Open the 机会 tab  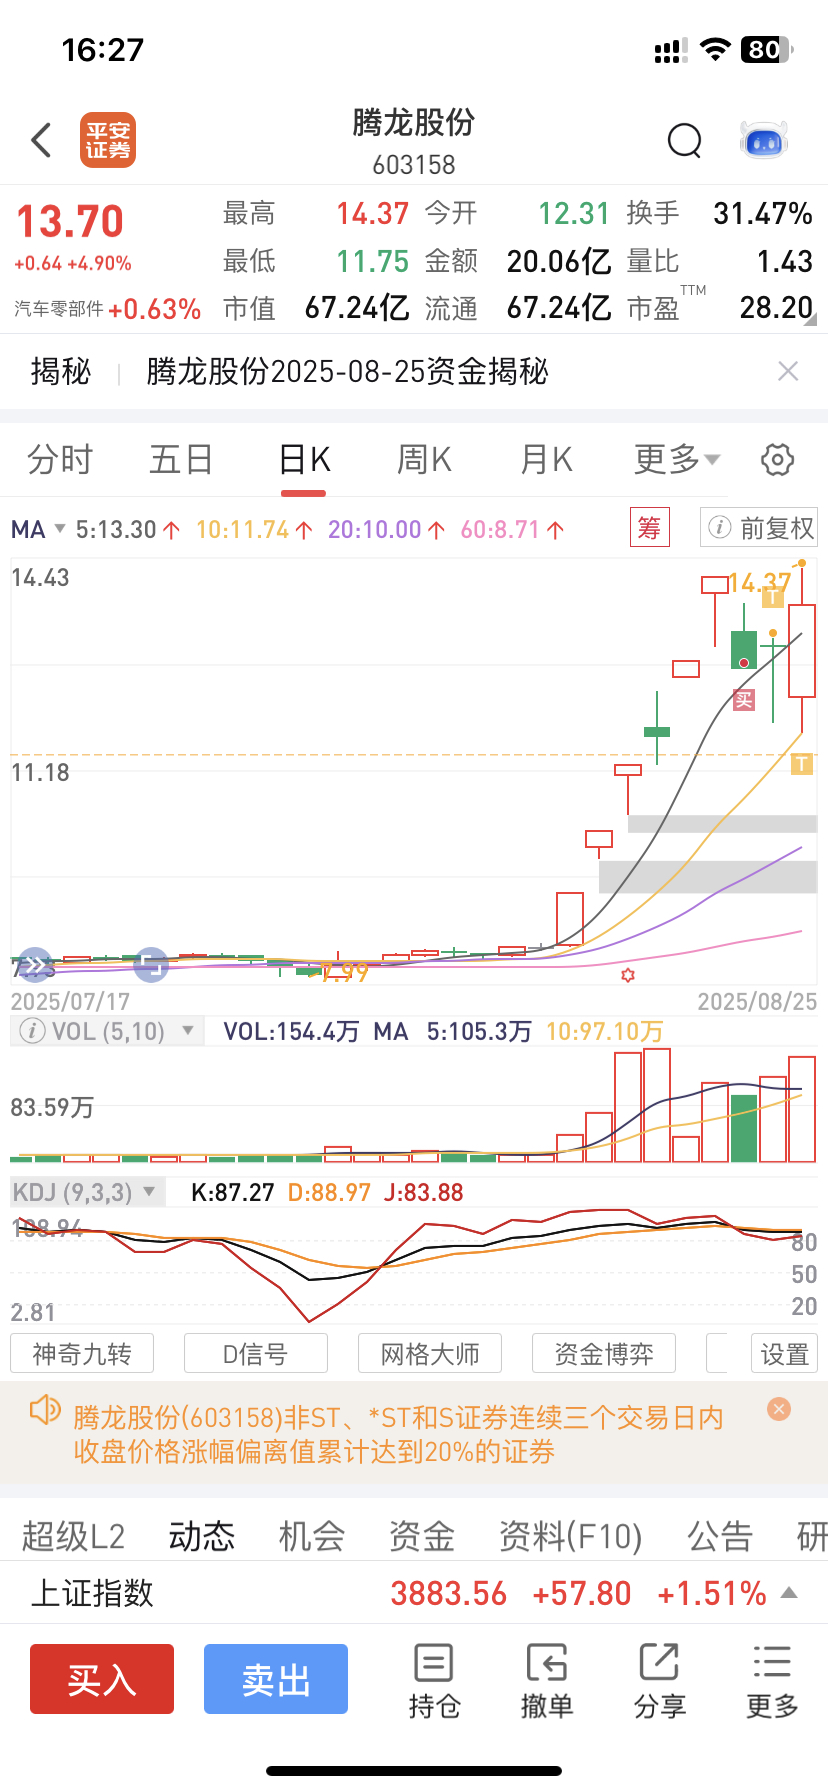click(312, 1536)
